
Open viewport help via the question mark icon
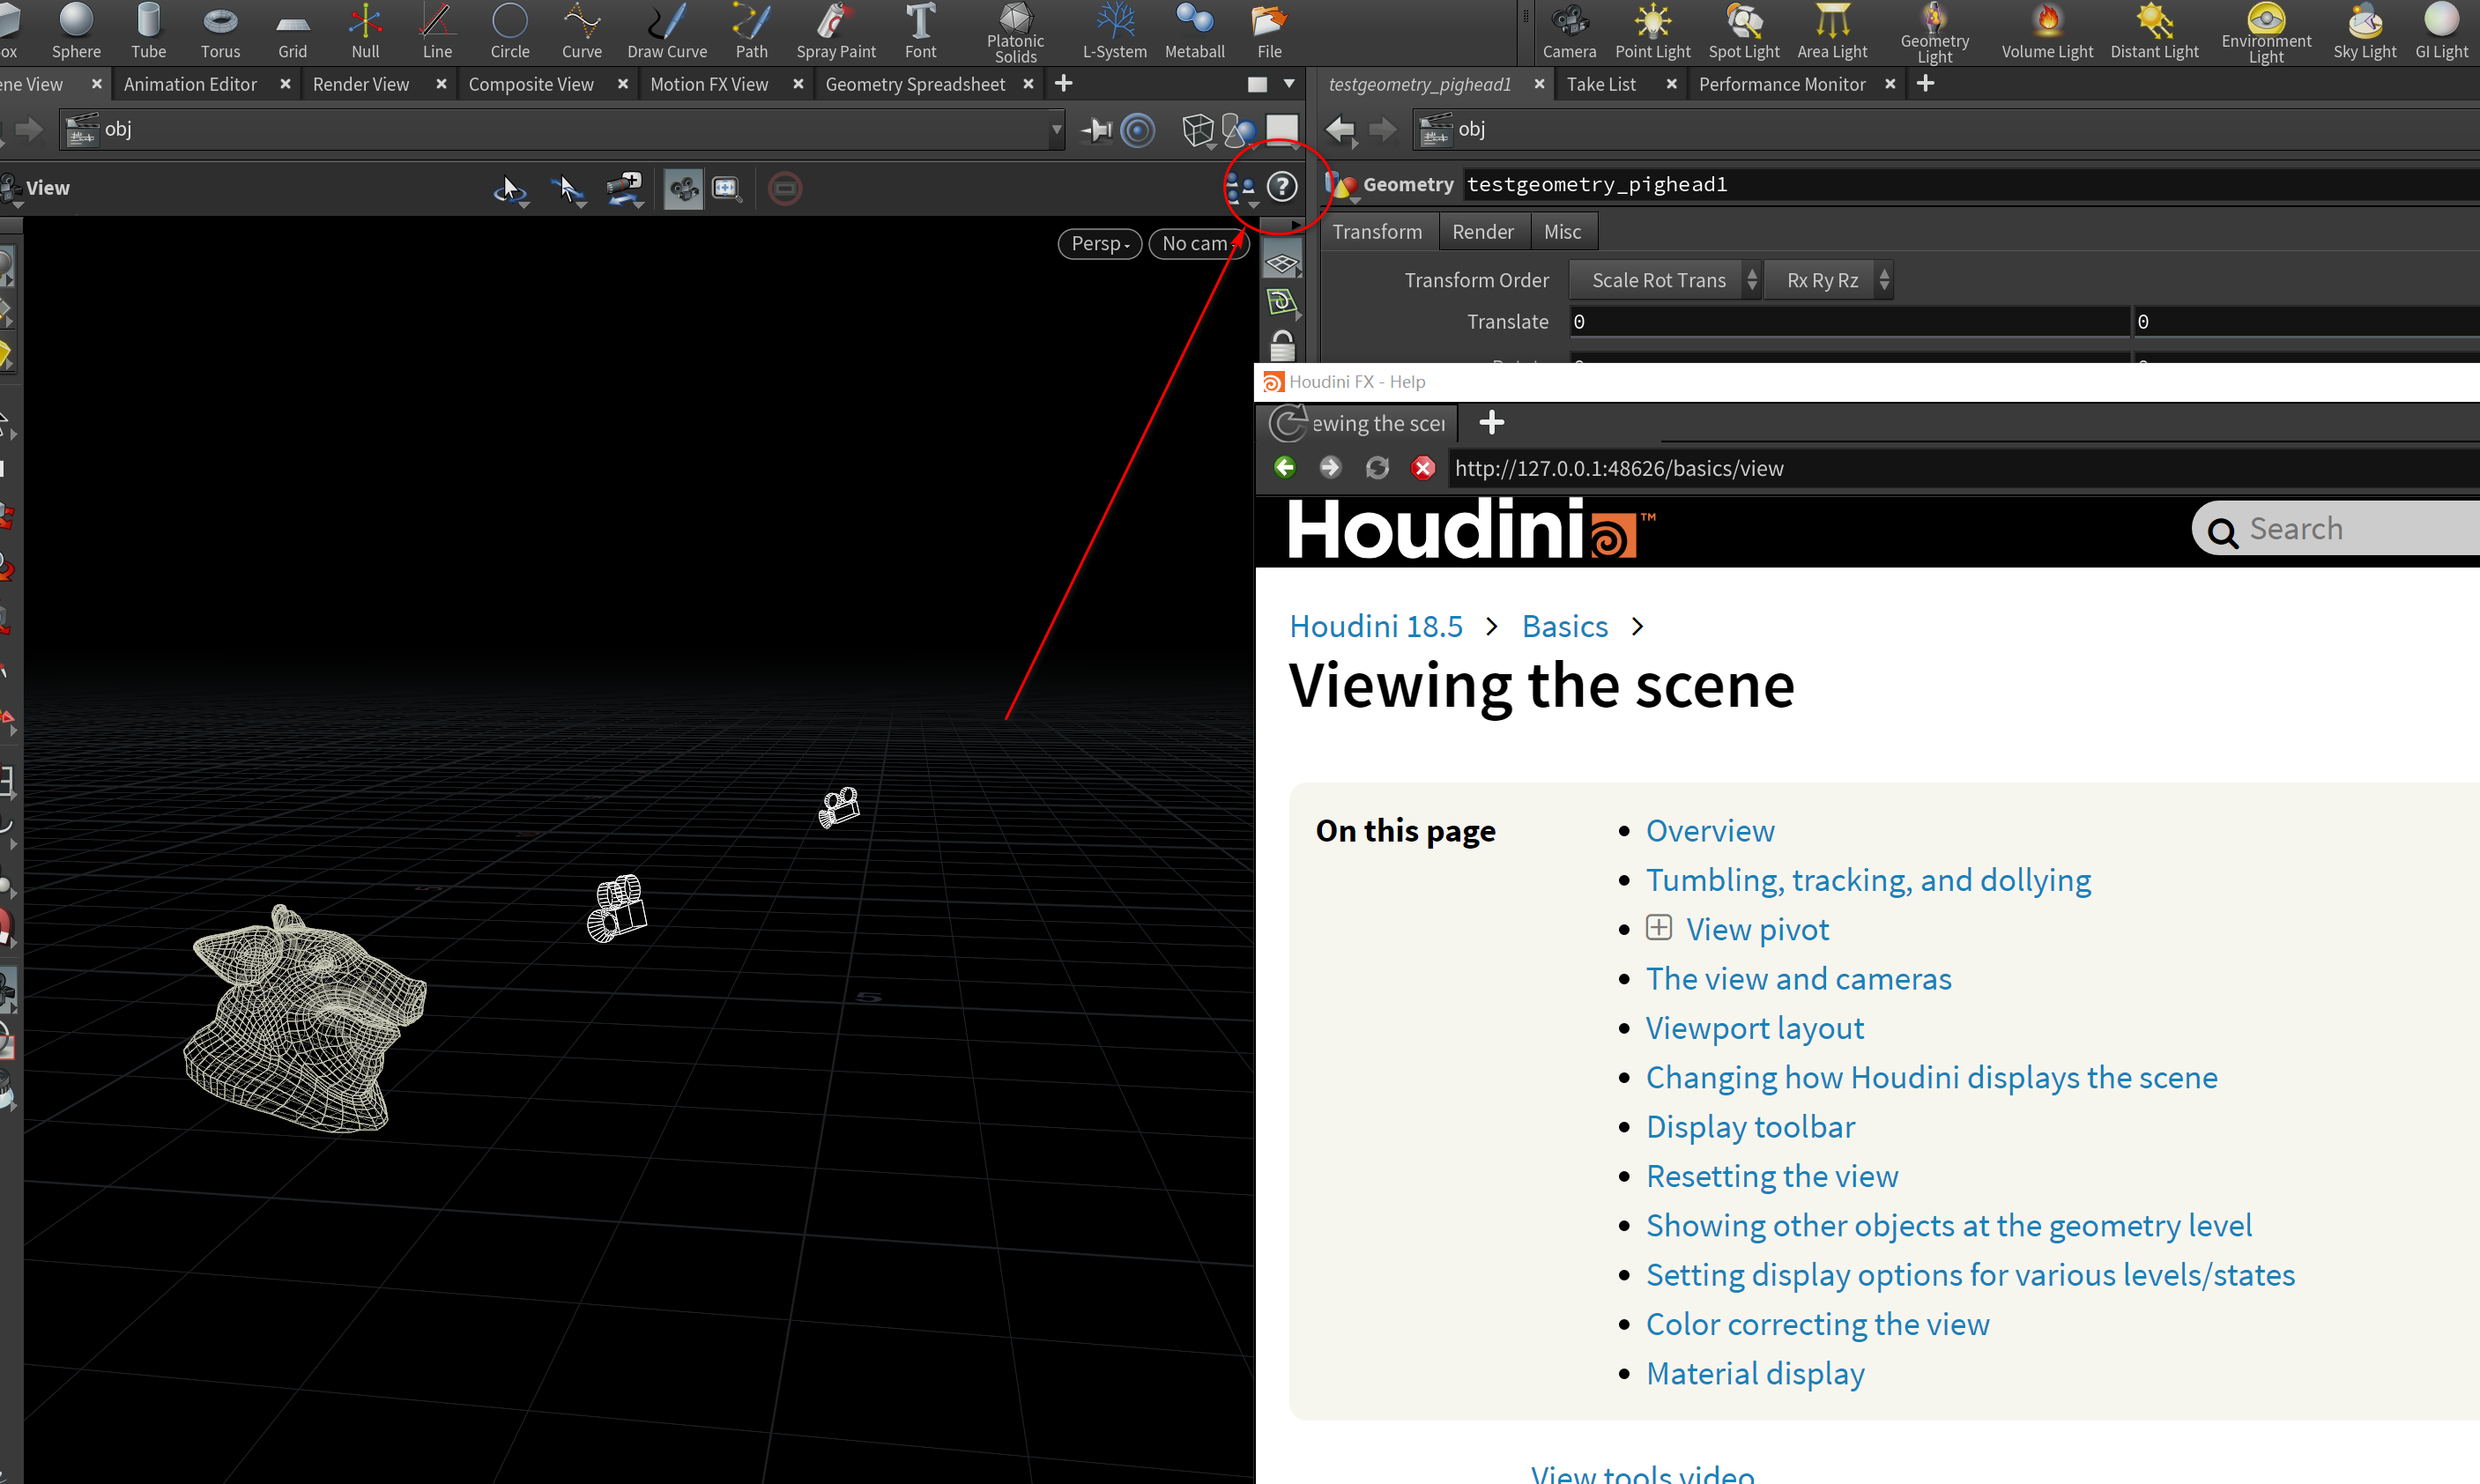(1281, 186)
